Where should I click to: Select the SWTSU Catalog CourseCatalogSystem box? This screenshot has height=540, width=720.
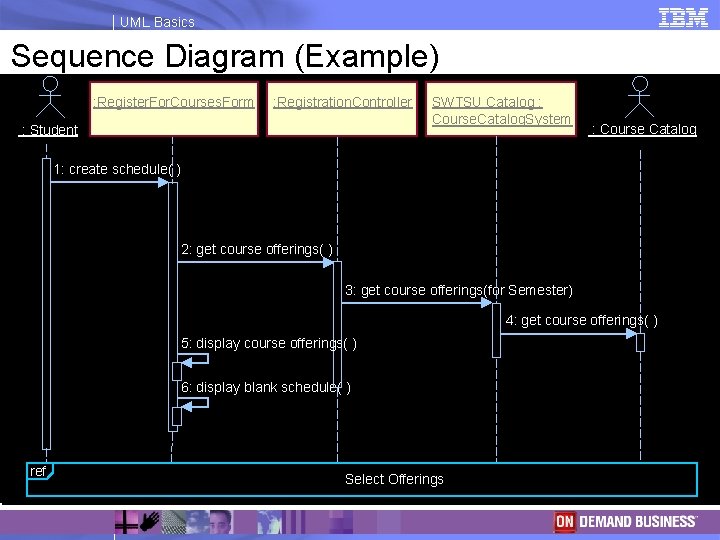coord(501,109)
